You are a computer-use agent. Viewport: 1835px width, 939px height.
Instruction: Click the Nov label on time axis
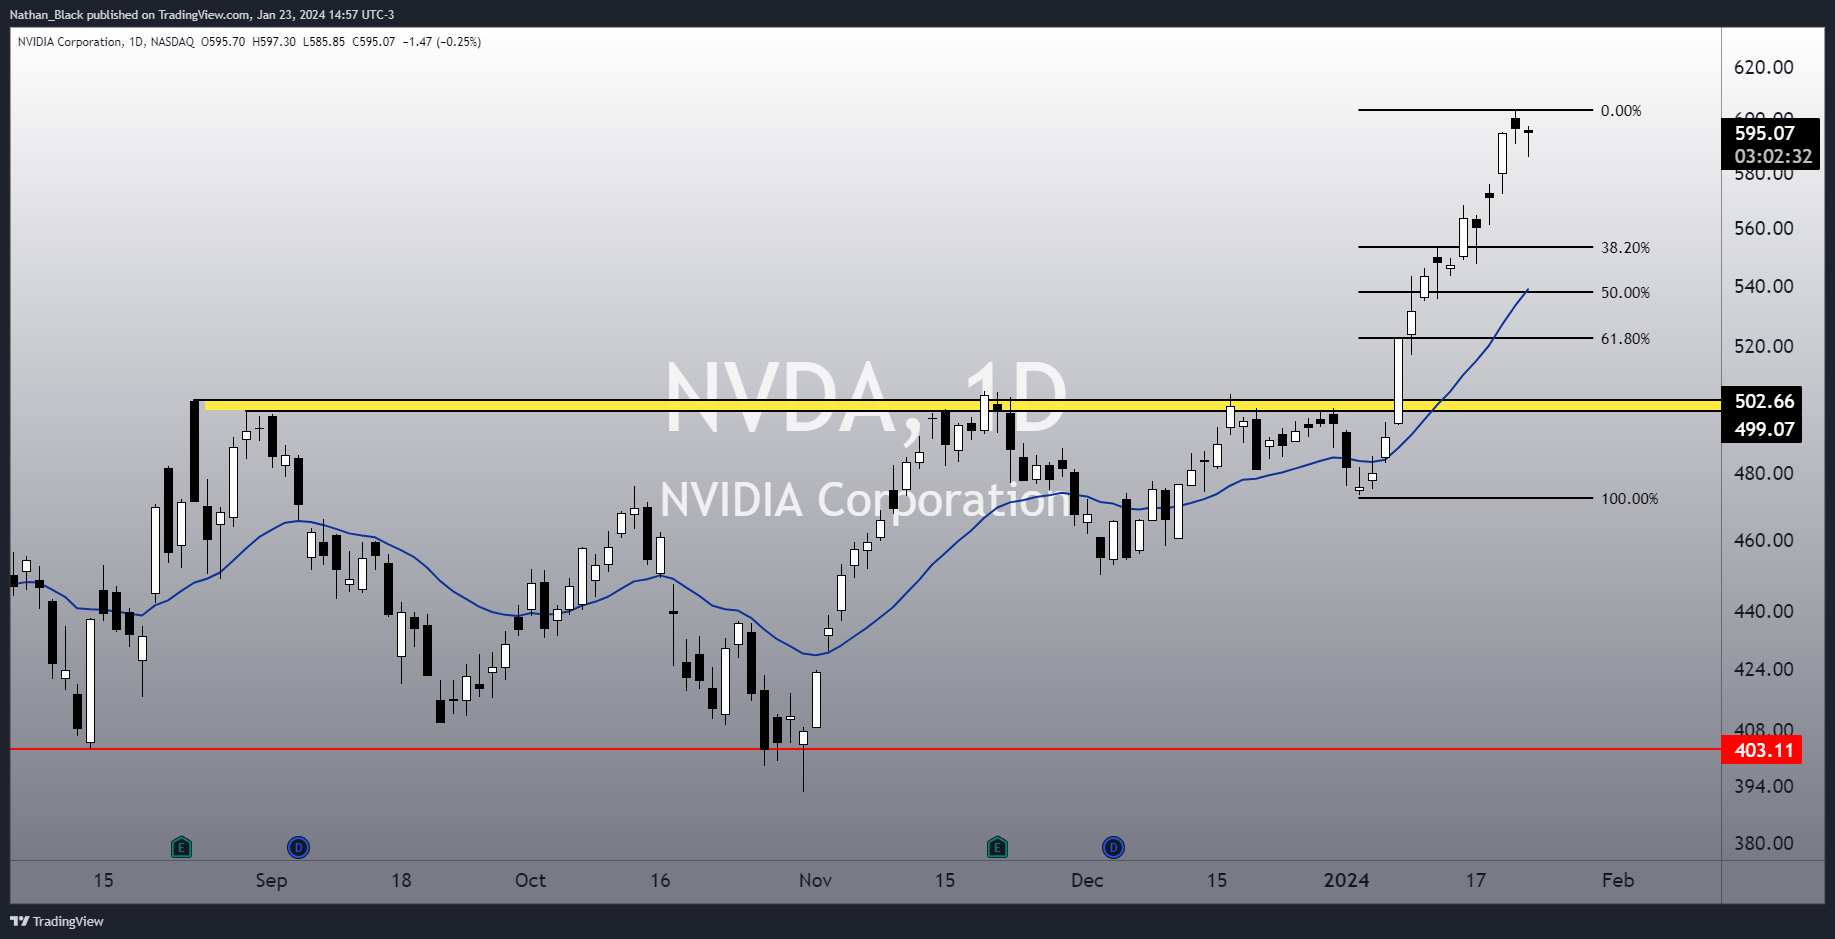click(x=815, y=880)
